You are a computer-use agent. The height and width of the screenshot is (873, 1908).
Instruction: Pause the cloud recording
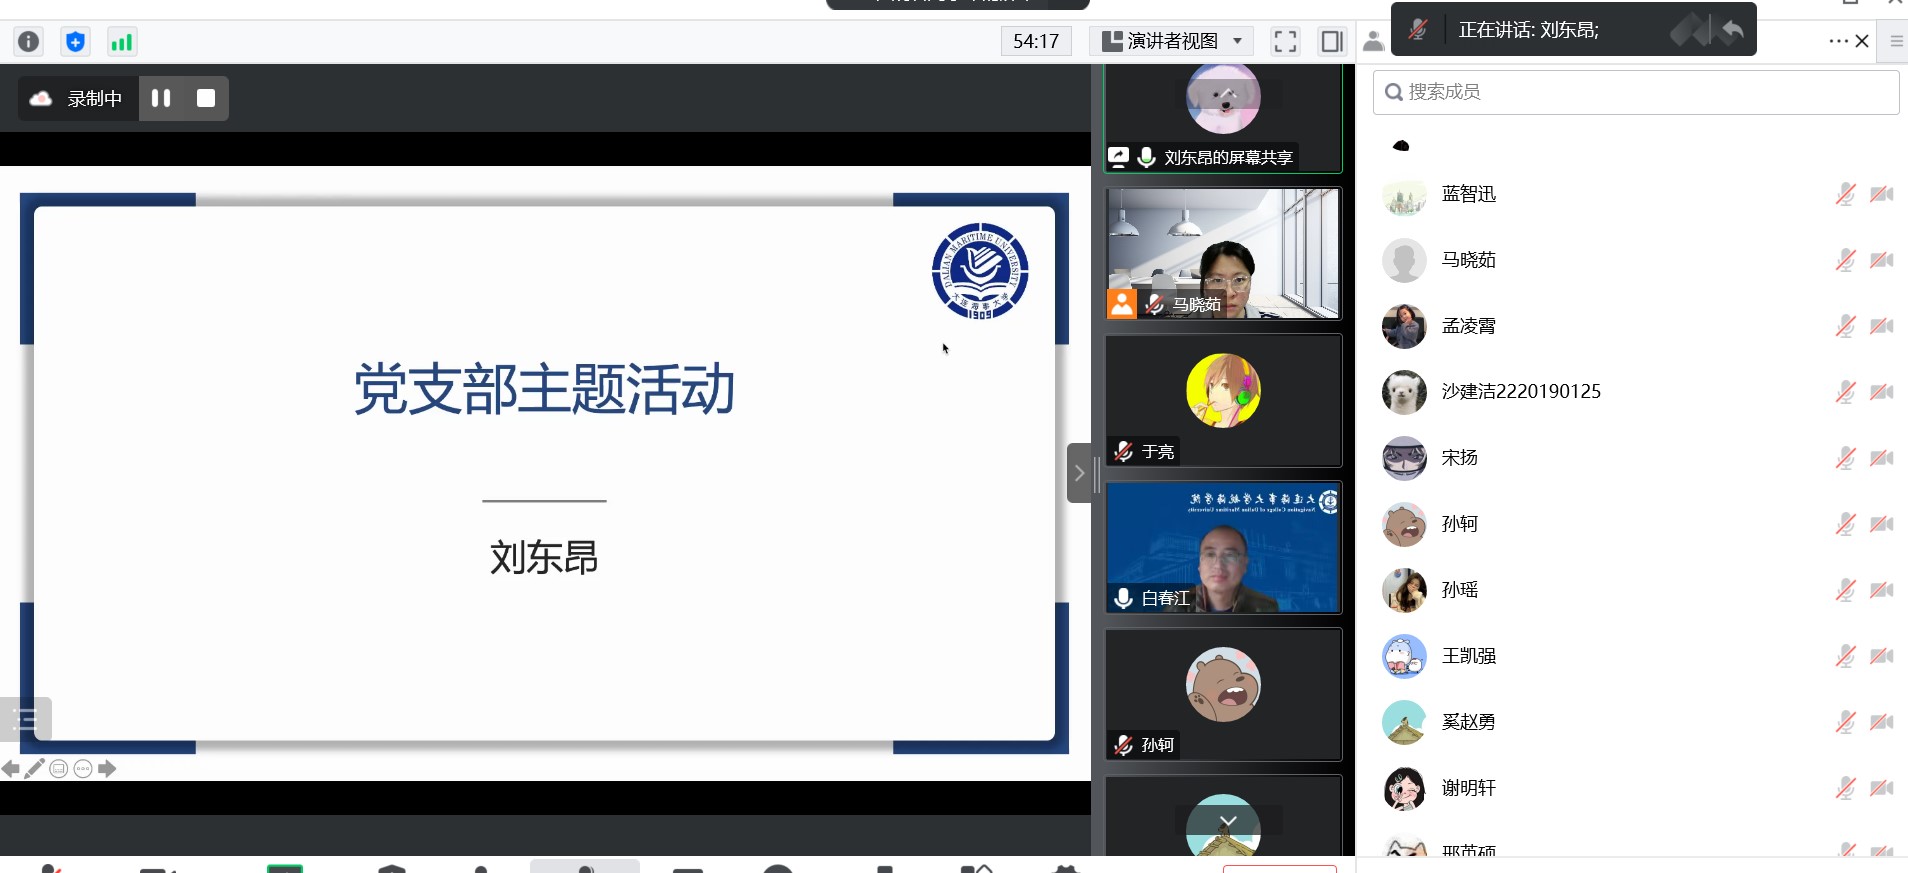tap(161, 98)
